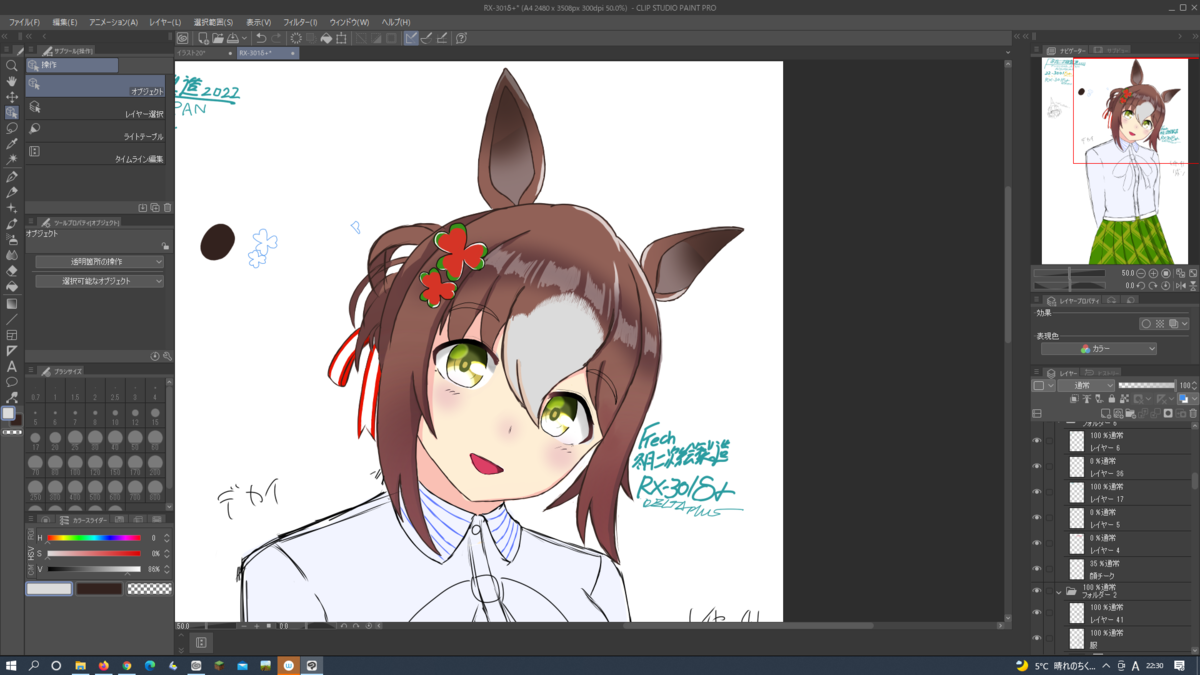Toggle Snap to ruler in command bar
1200x675 pixels.
coord(411,38)
